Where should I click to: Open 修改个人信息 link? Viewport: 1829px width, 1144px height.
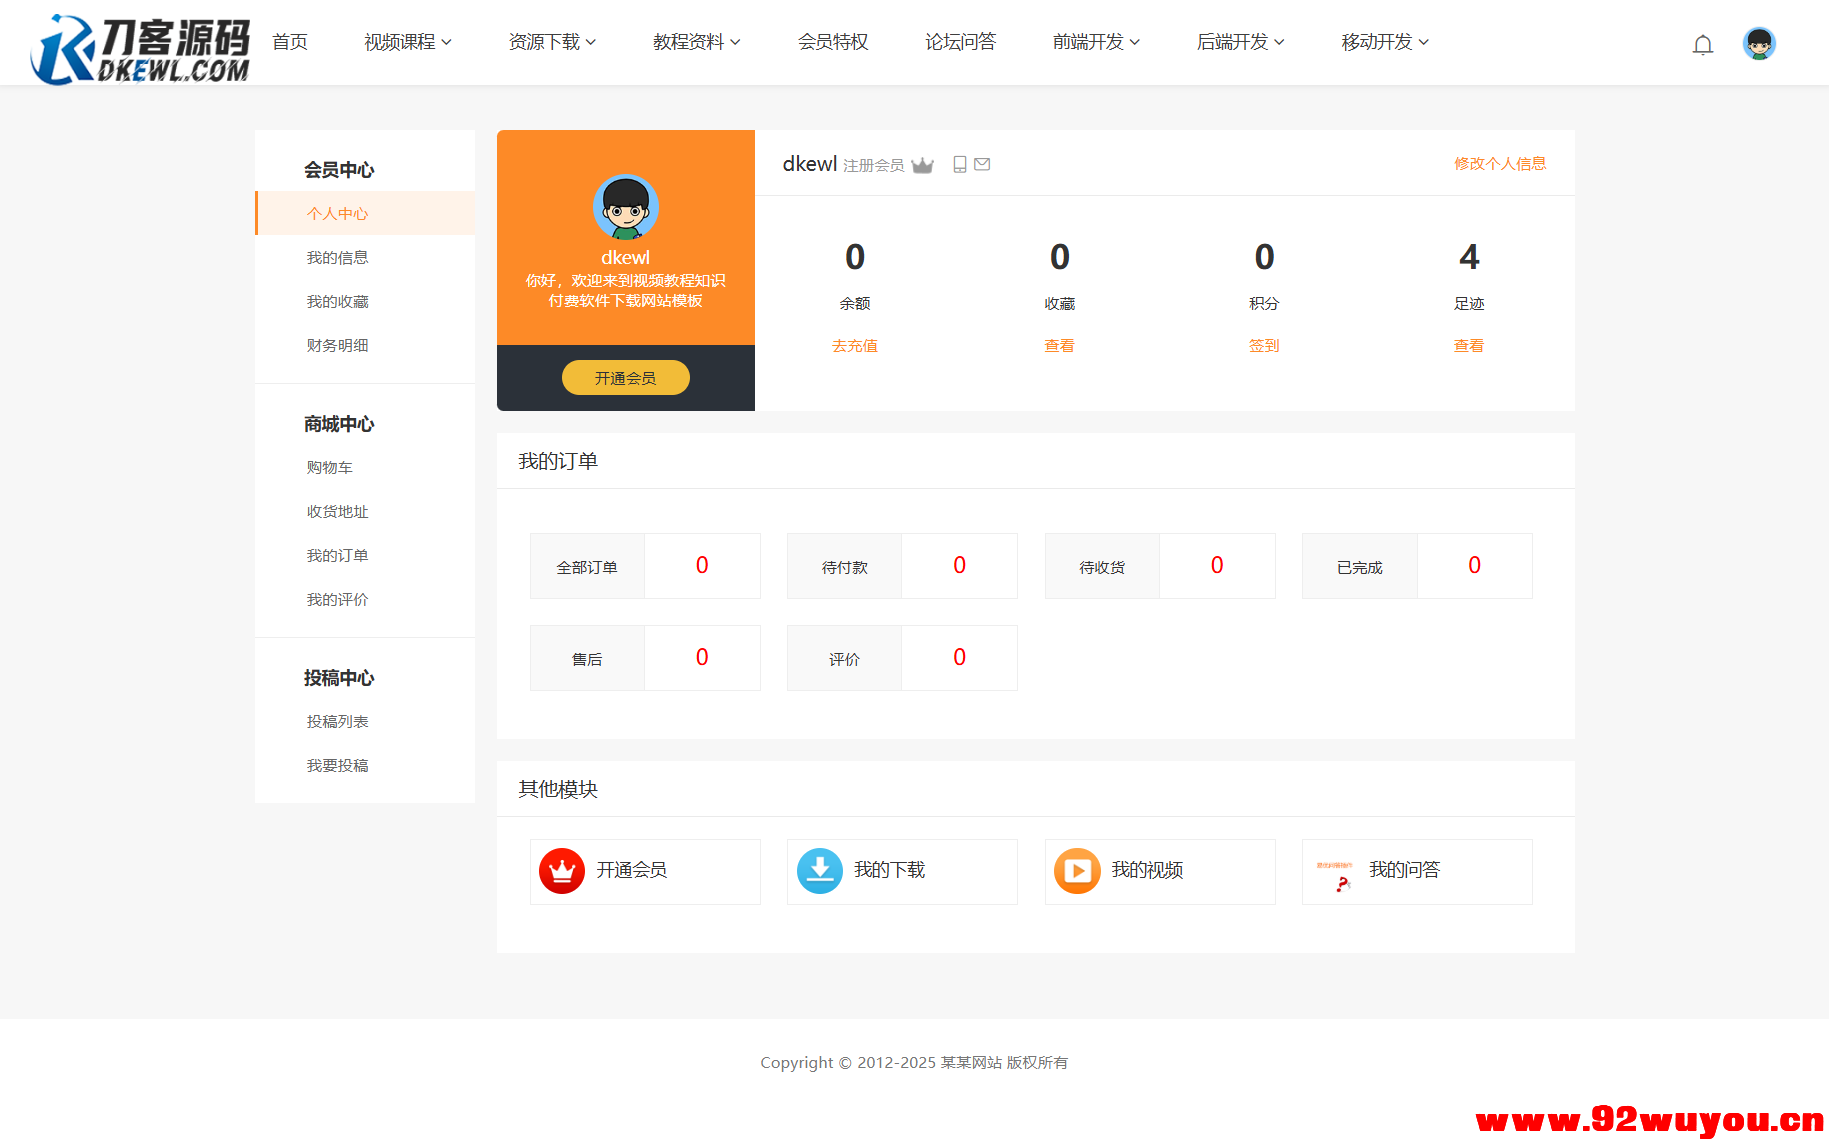[1499, 163]
